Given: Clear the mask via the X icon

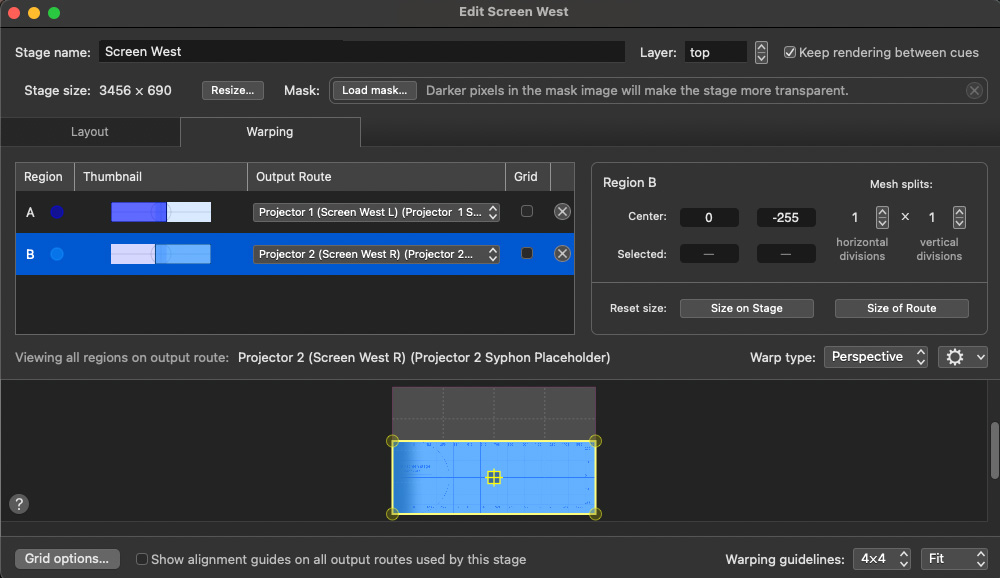Looking at the screenshot, I should [x=974, y=90].
